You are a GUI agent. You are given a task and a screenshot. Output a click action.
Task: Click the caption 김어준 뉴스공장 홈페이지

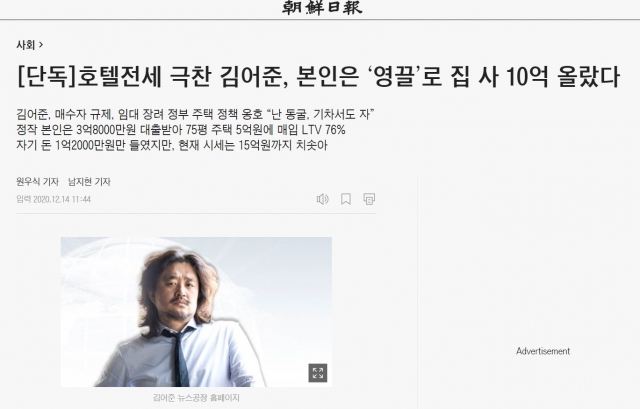click(x=196, y=398)
